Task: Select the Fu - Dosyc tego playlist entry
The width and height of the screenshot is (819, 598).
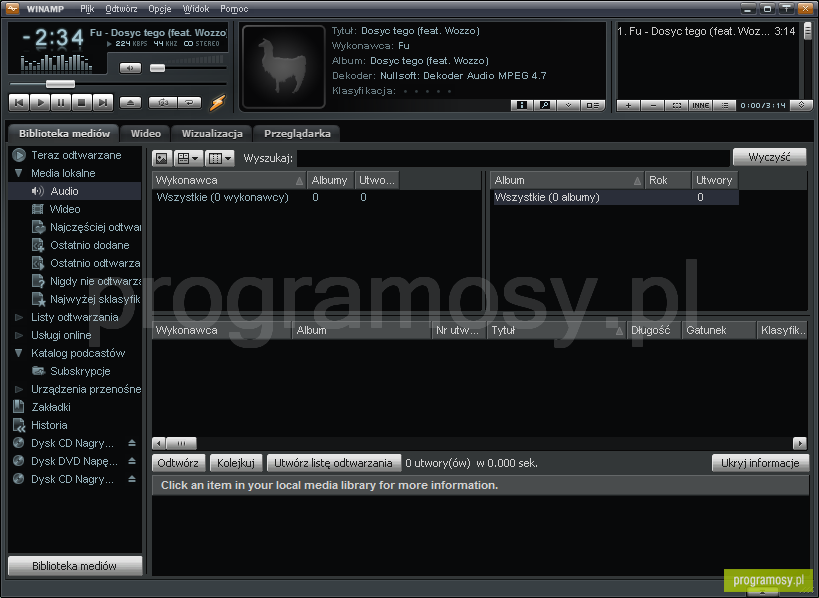Action: coord(706,31)
